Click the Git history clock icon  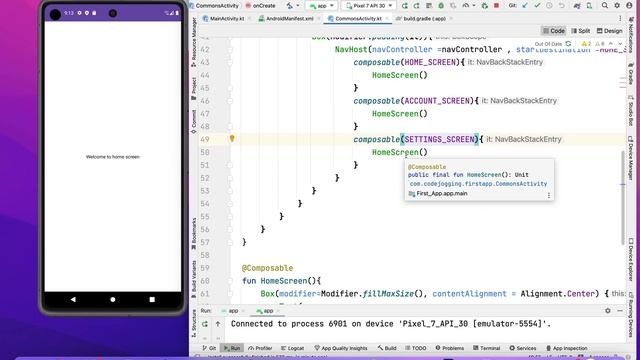pos(549,6)
